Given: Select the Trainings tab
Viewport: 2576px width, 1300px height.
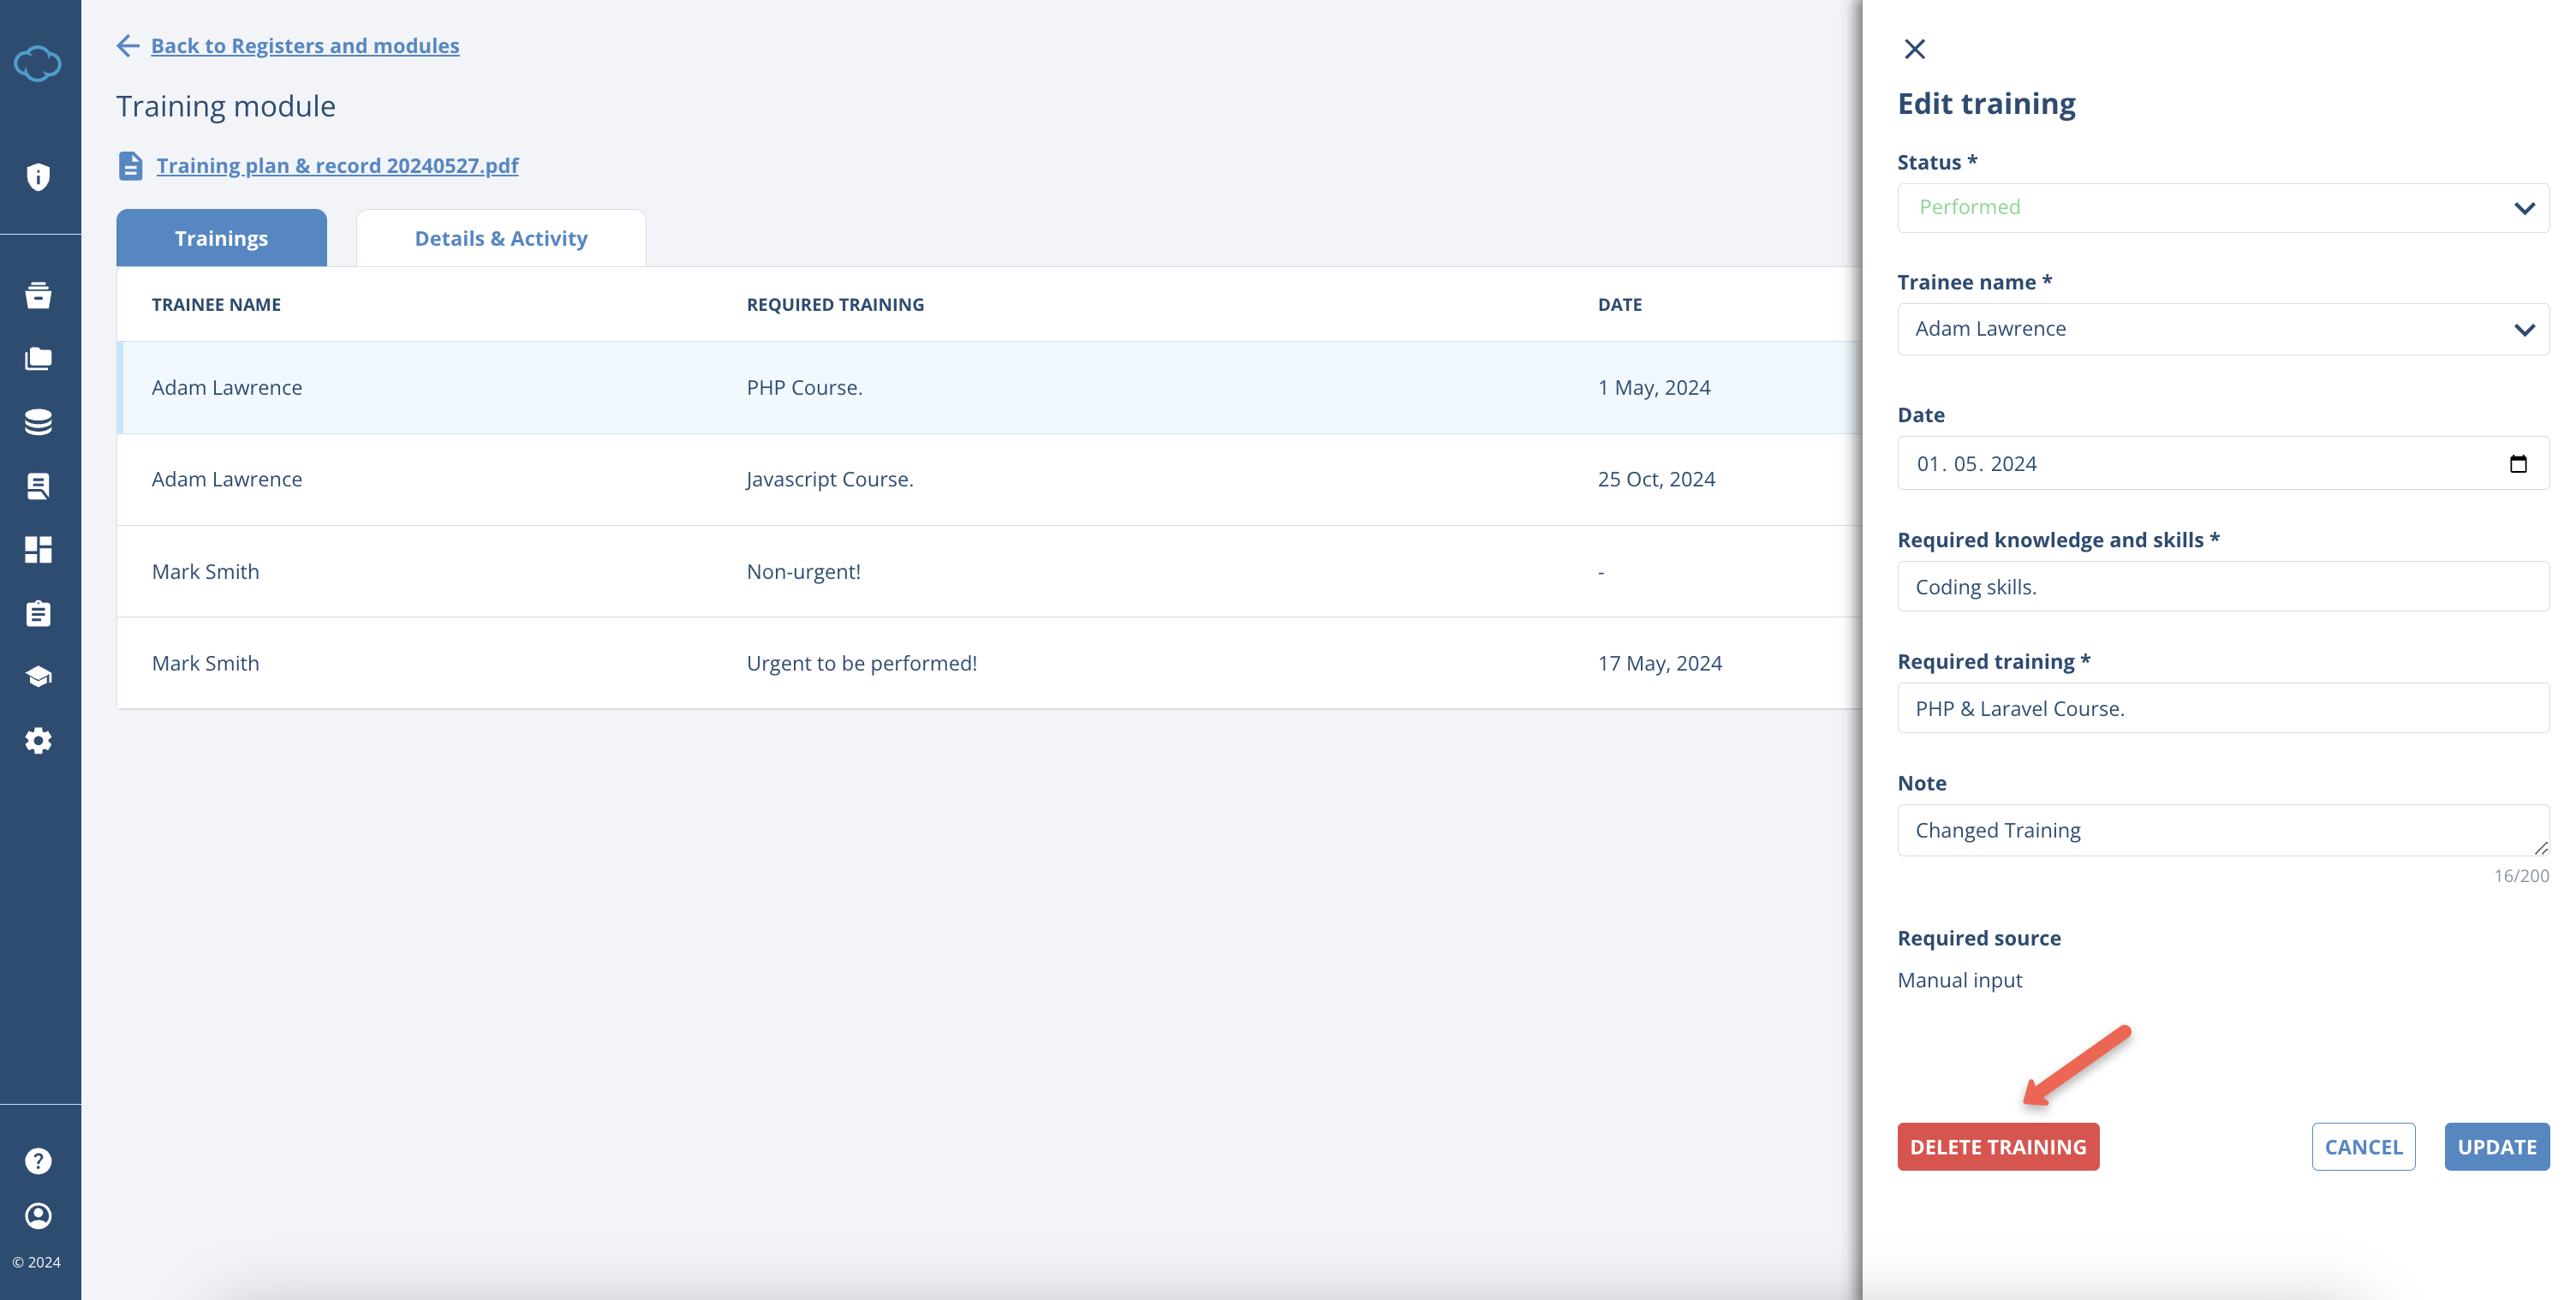Looking at the screenshot, I should tap(221, 238).
